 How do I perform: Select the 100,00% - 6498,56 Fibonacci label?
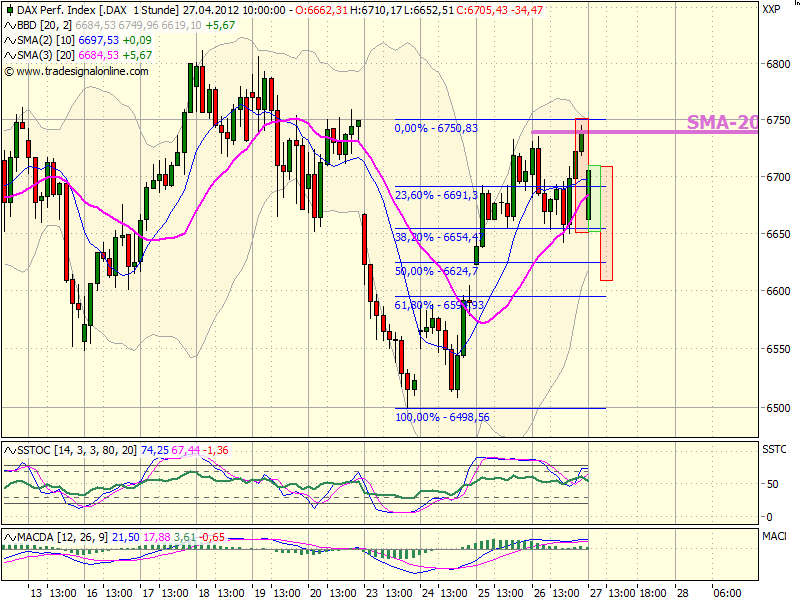pyautogui.click(x=442, y=417)
